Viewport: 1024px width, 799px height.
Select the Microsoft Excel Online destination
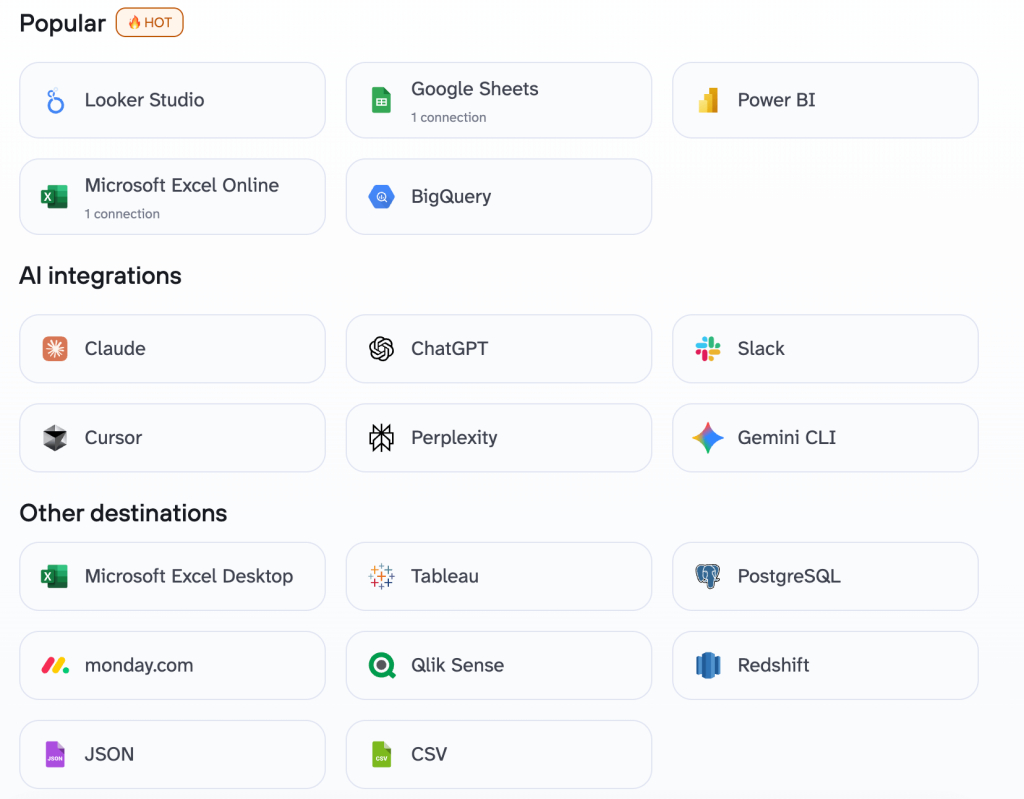(x=172, y=197)
